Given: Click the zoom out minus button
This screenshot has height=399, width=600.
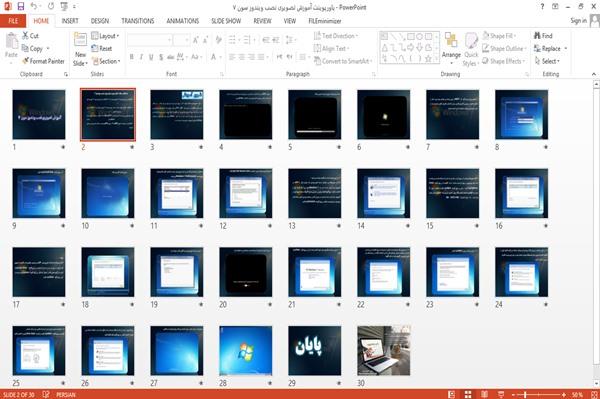Looking at the screenshot, I should [514, 394].
